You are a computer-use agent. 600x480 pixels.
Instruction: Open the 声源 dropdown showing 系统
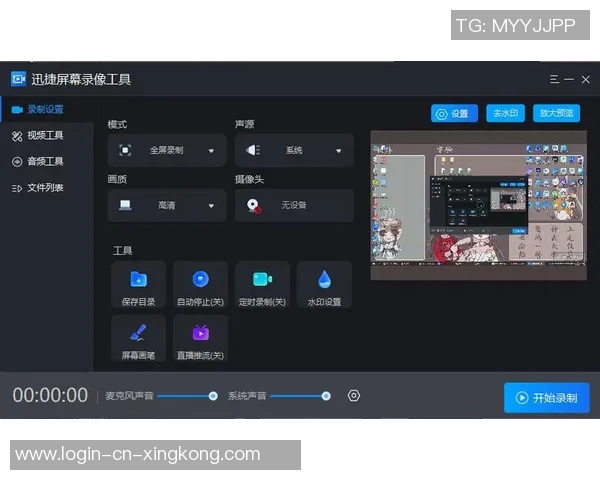coord(294,150)
